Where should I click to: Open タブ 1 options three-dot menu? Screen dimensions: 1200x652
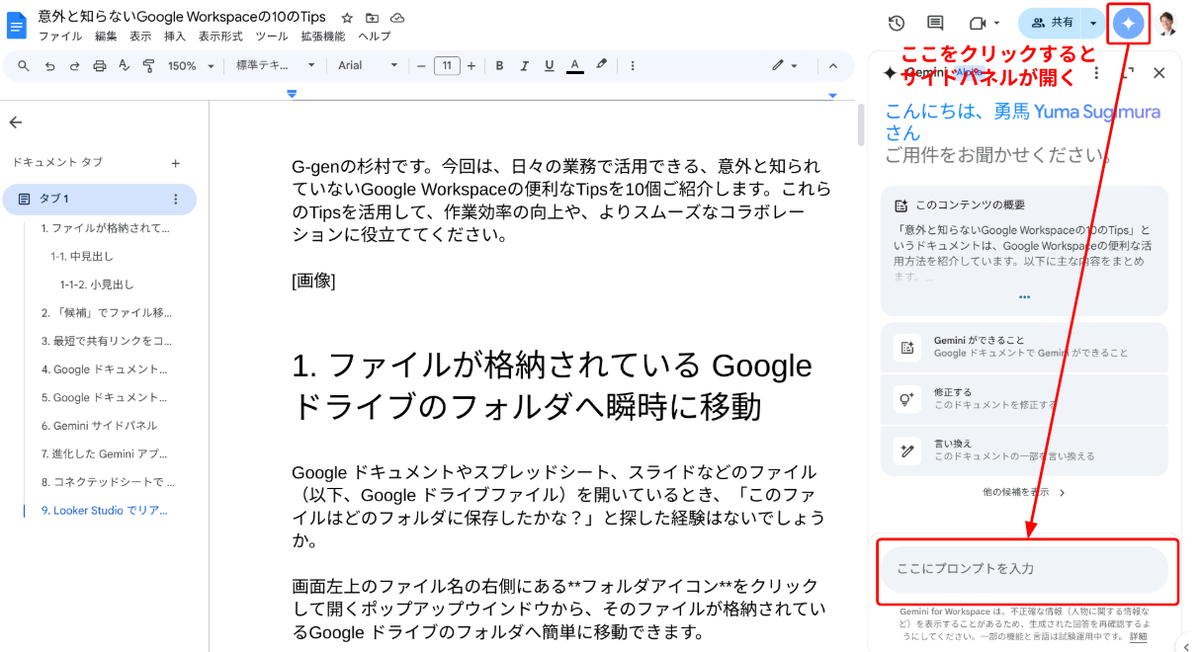pyautogui.click(x=176, y=199)
